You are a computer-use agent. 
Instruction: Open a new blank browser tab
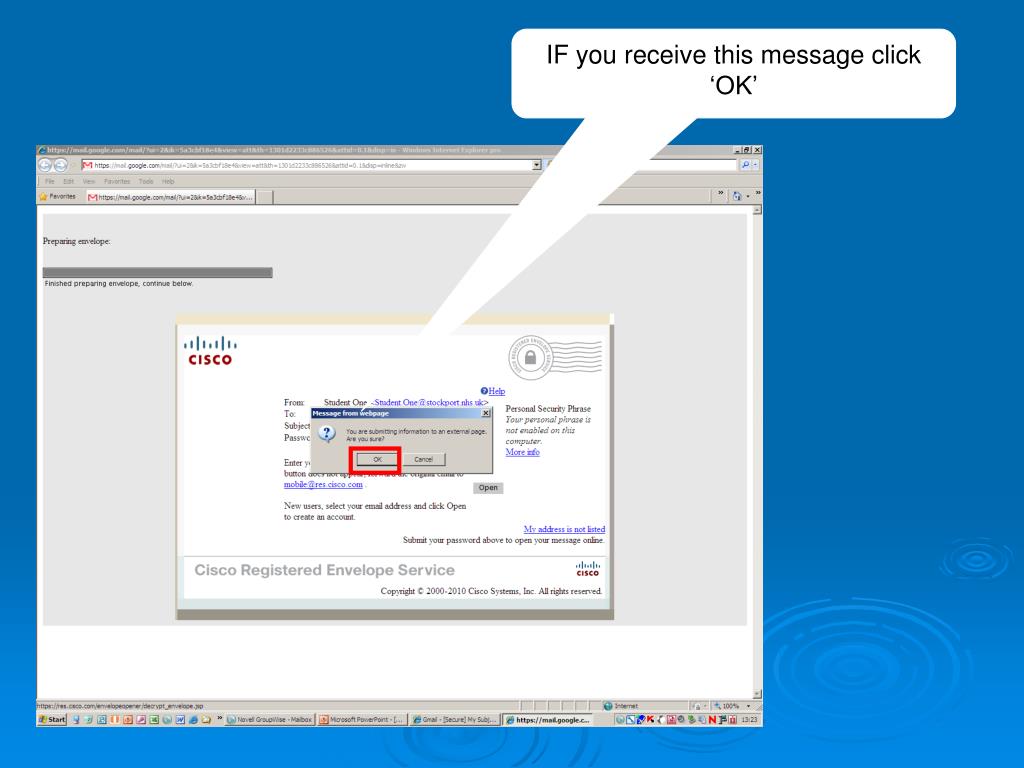264,197
